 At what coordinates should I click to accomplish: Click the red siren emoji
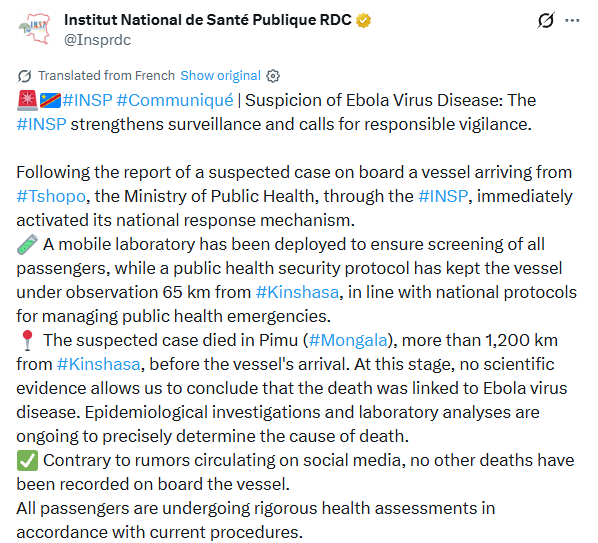[x=27, y=100]
